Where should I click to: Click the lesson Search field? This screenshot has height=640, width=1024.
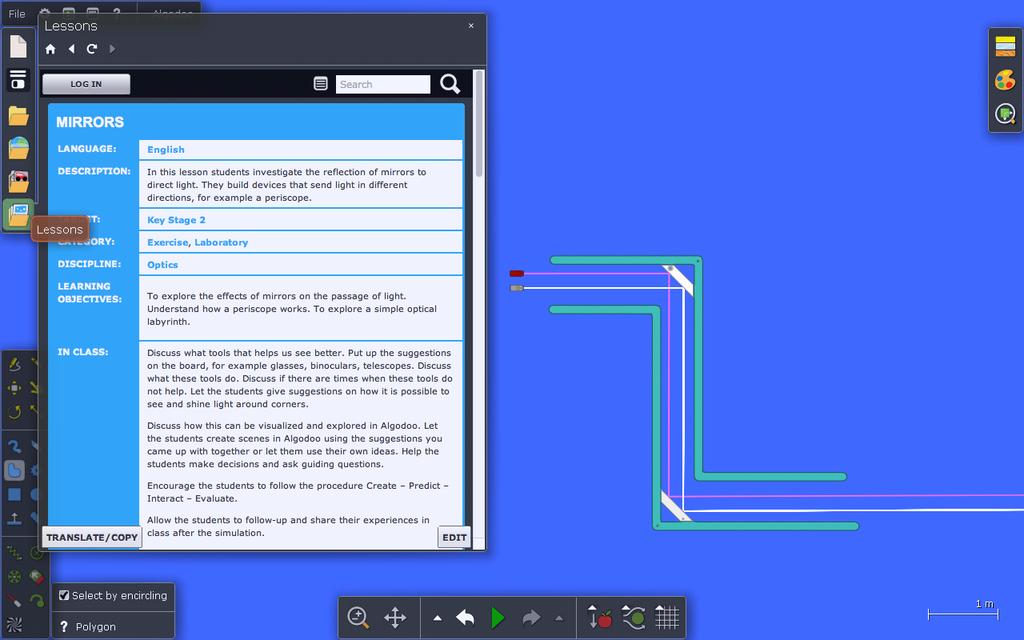pos(383,84)
